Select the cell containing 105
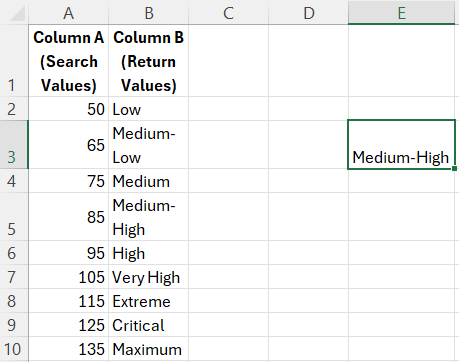 pyautogui.click(x=69, y=277)
